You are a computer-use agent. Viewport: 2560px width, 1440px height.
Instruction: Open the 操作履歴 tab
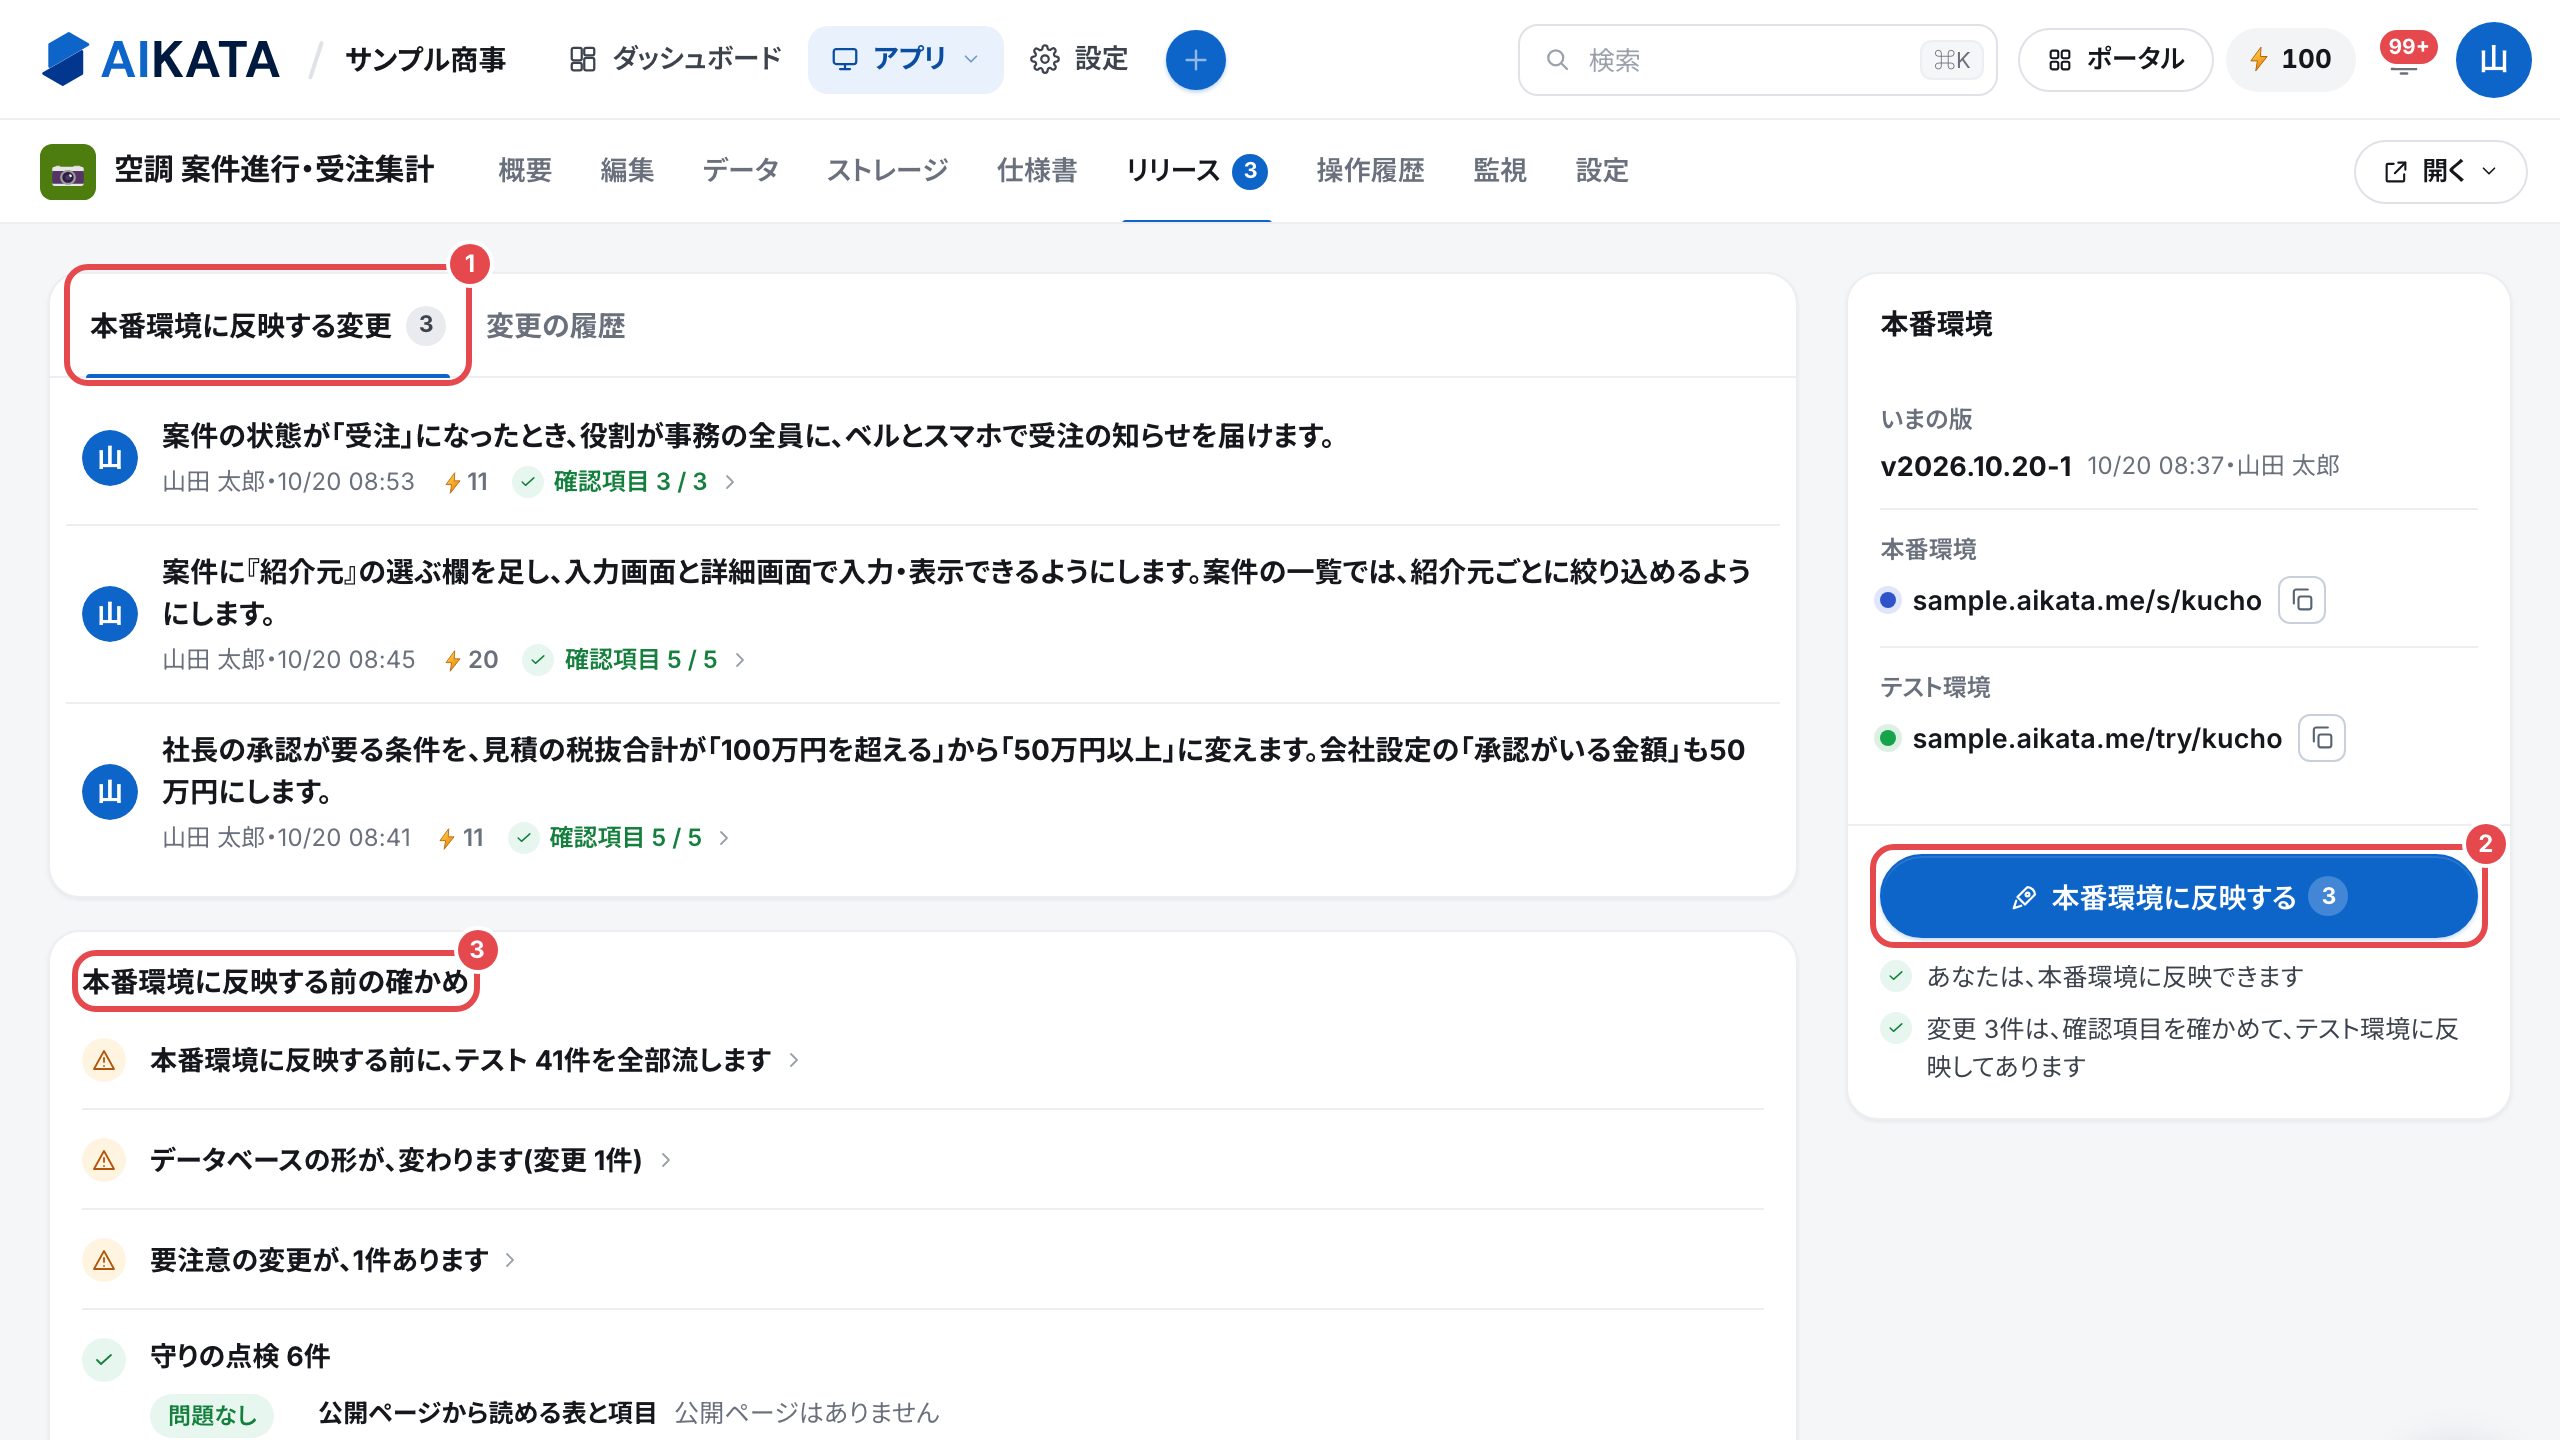[1370, 171]
